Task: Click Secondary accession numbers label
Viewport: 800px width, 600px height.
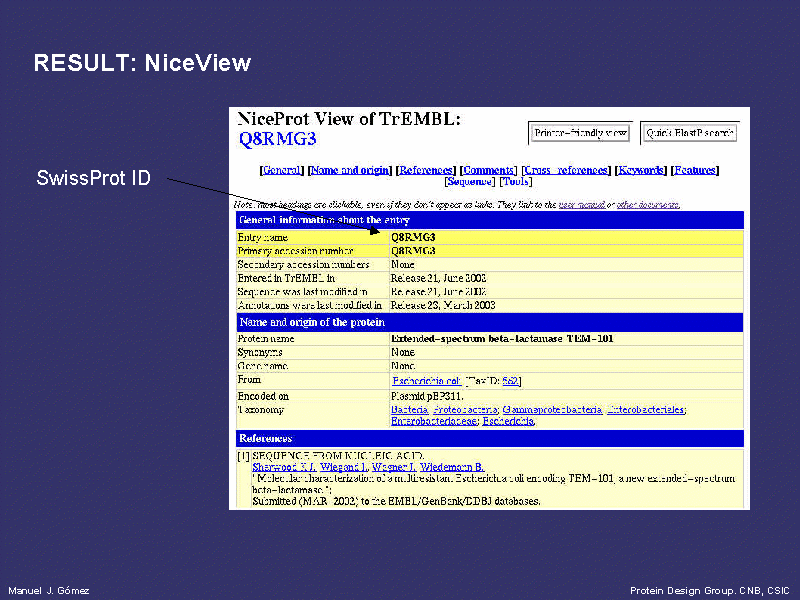Action: [303, 265]
